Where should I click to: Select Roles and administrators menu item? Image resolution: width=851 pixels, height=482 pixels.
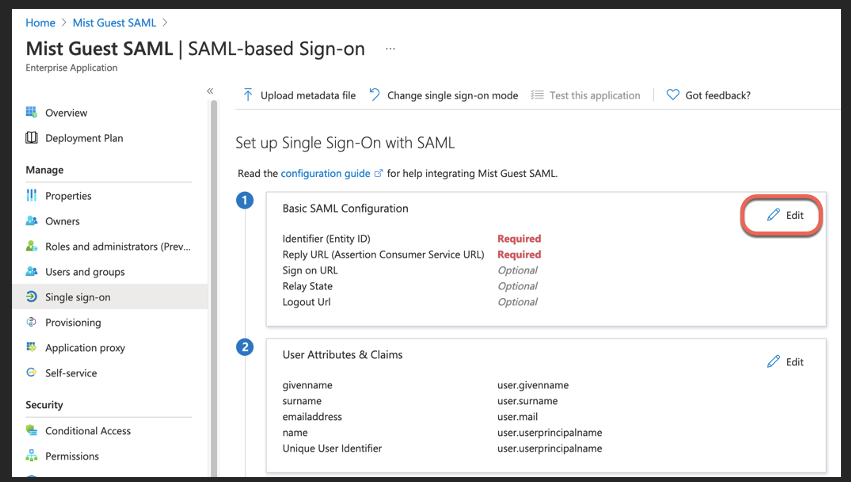tap(117, 246)
